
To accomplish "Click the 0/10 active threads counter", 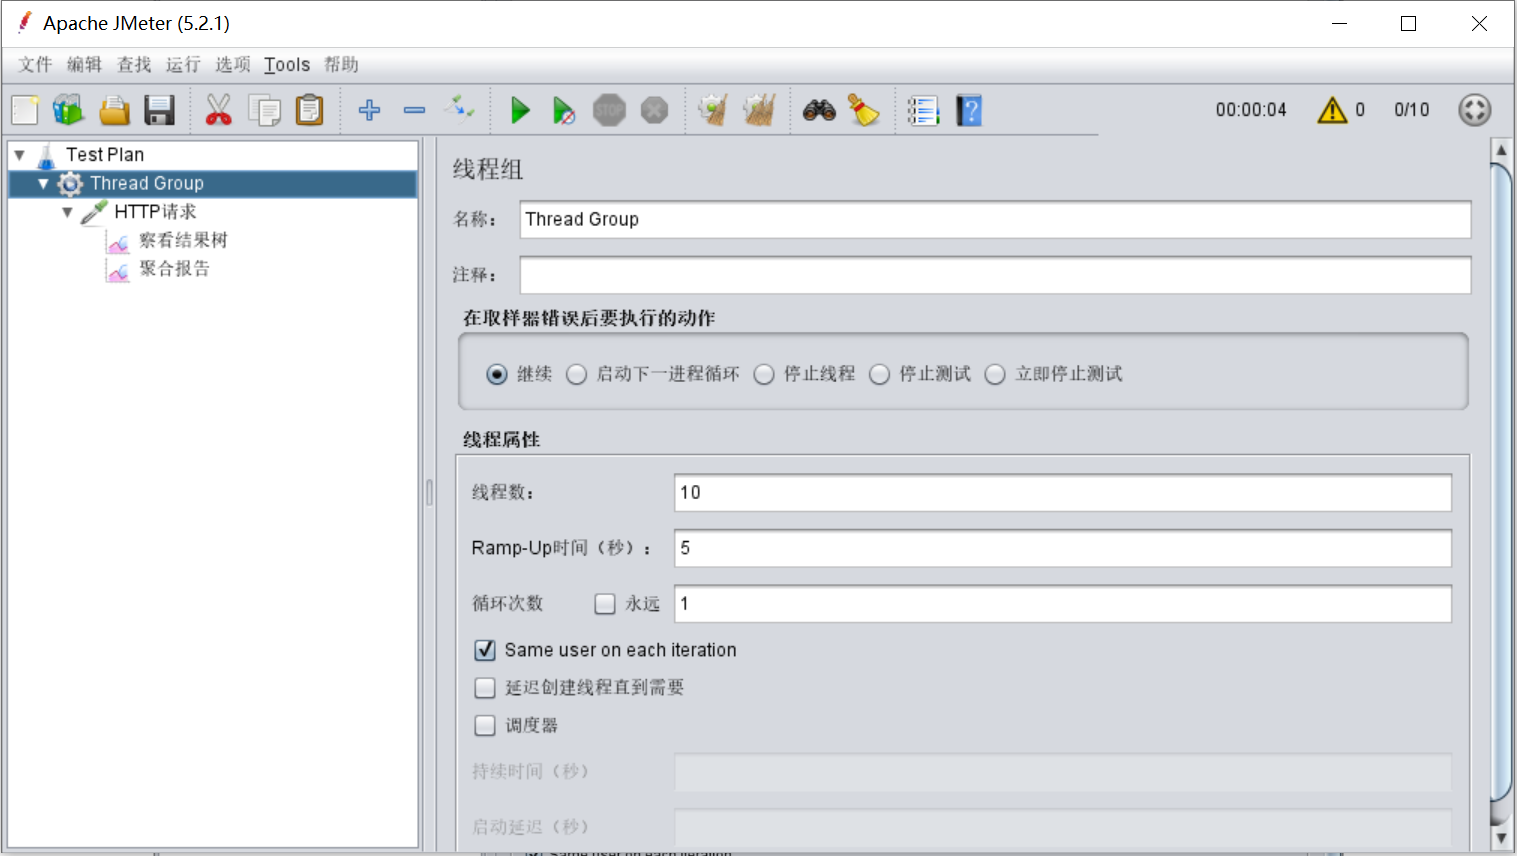I will coord(1412,110).
